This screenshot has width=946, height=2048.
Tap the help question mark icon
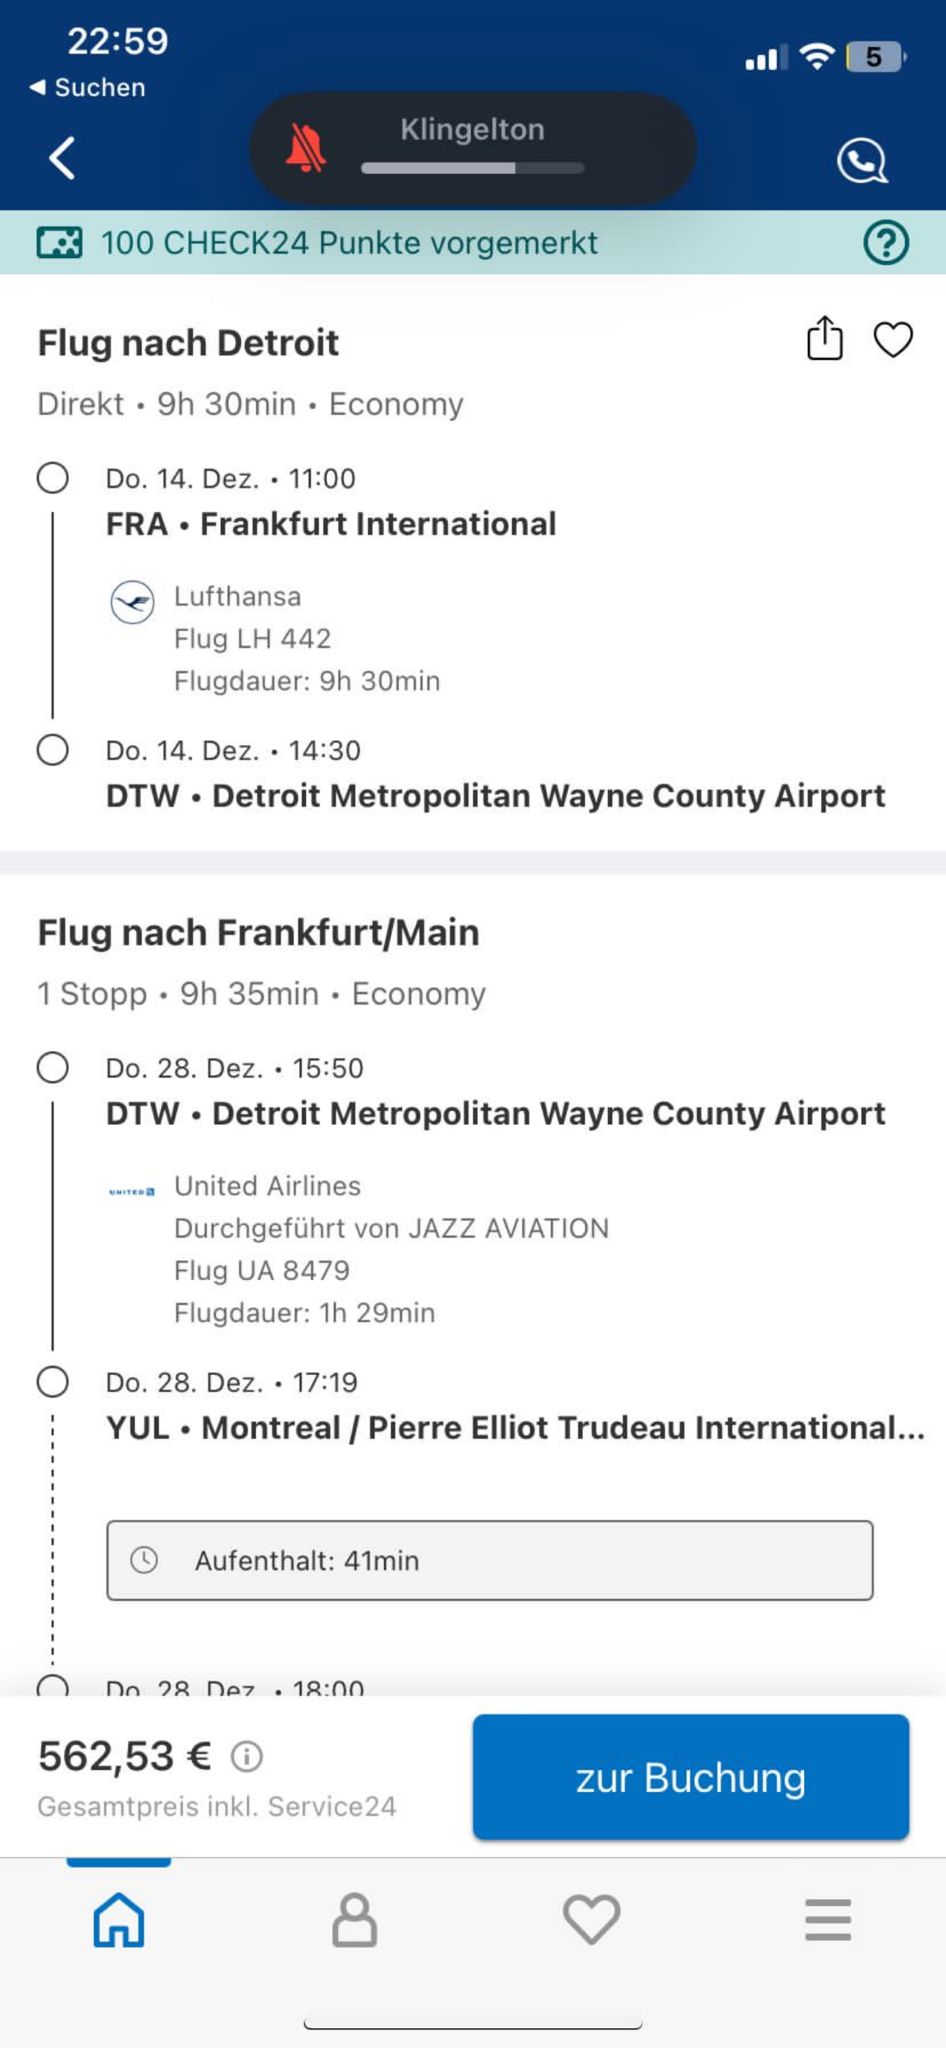pos(886,243)
